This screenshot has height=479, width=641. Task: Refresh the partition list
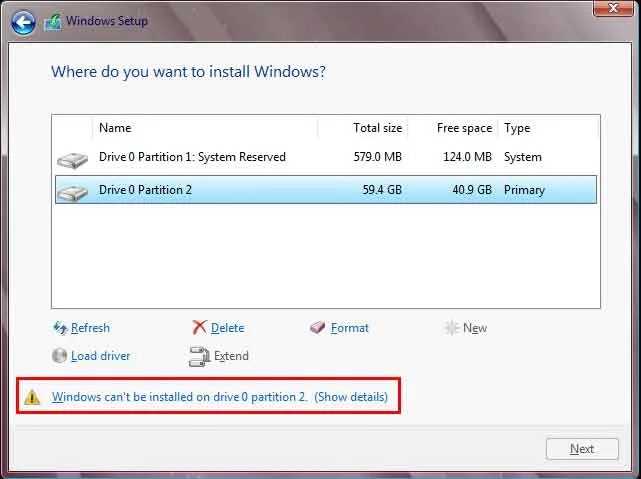90,328
